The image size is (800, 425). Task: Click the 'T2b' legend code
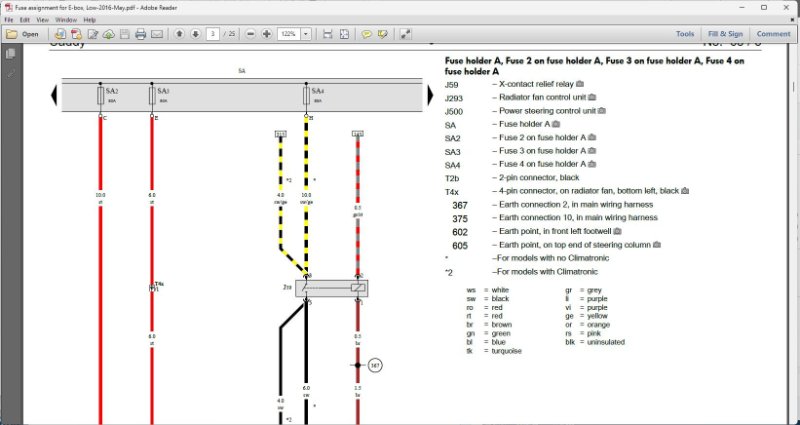pos(452,178)
